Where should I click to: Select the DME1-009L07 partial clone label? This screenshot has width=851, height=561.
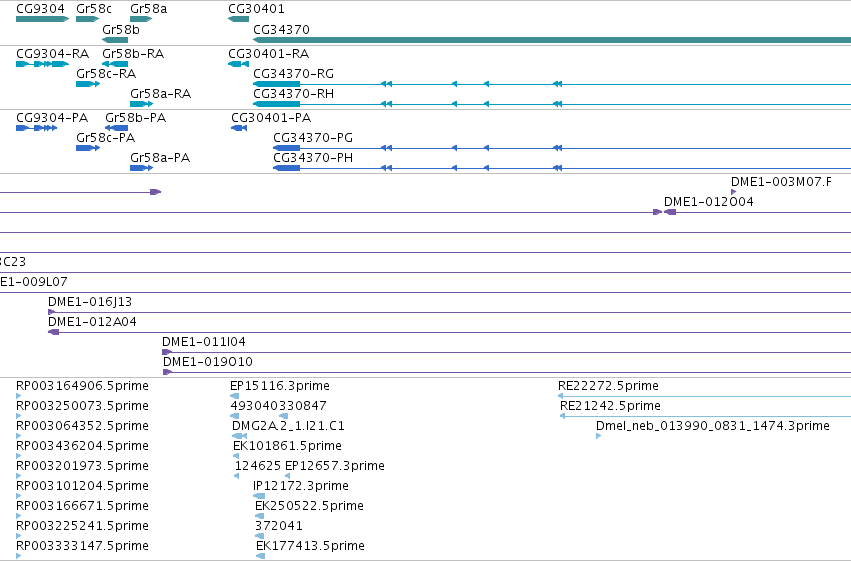34,282
